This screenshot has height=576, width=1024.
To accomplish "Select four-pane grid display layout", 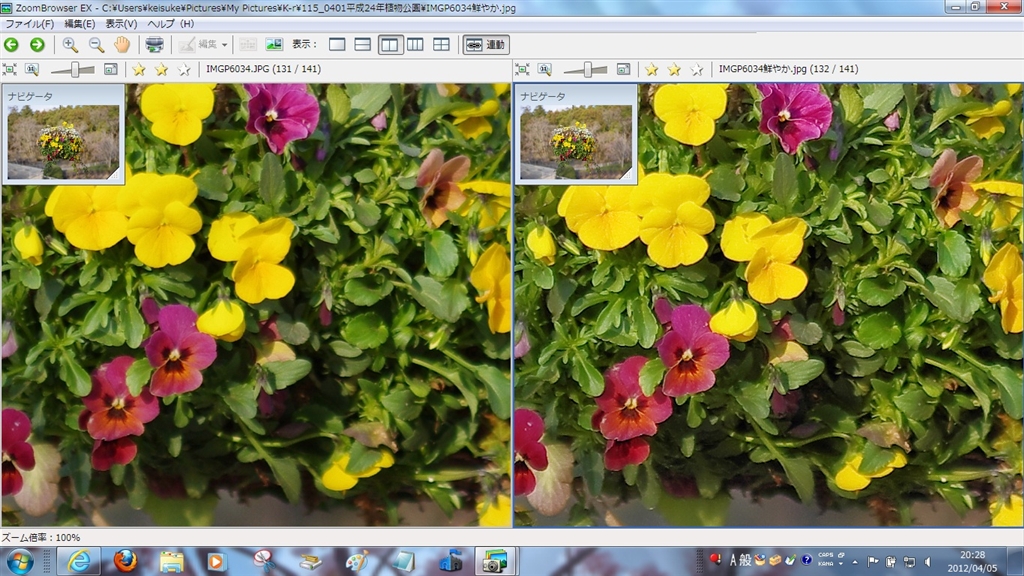I will 441,44.
